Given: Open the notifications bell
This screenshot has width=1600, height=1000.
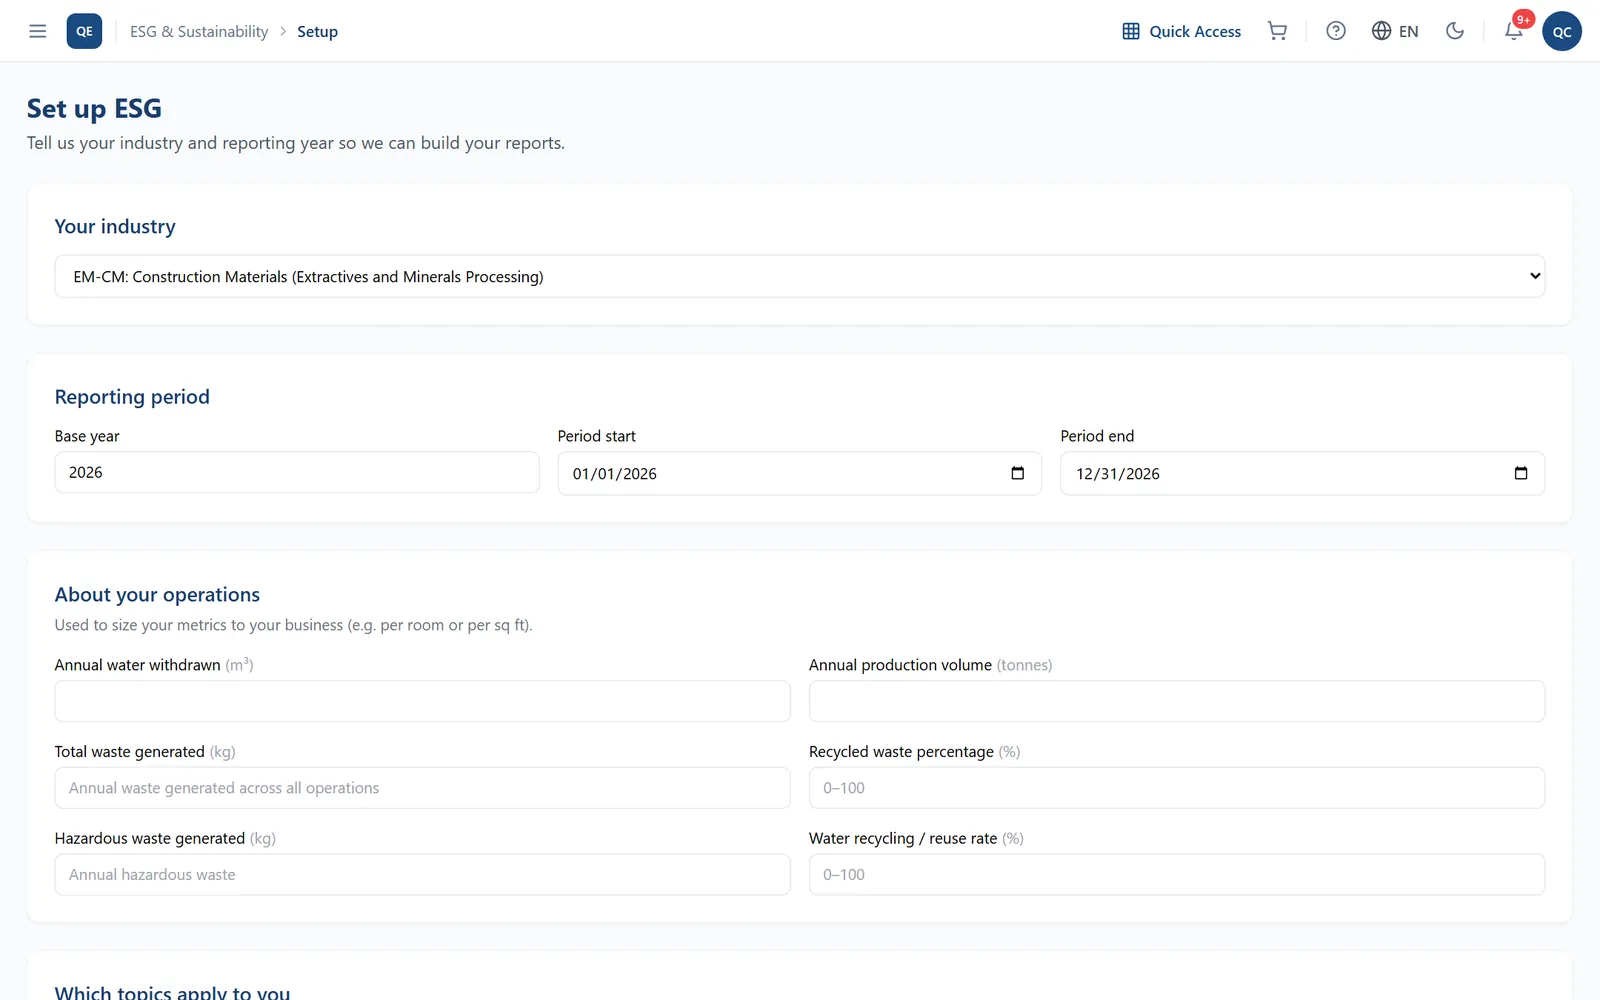Looking at the screenshot, I should coord(1514,31).
